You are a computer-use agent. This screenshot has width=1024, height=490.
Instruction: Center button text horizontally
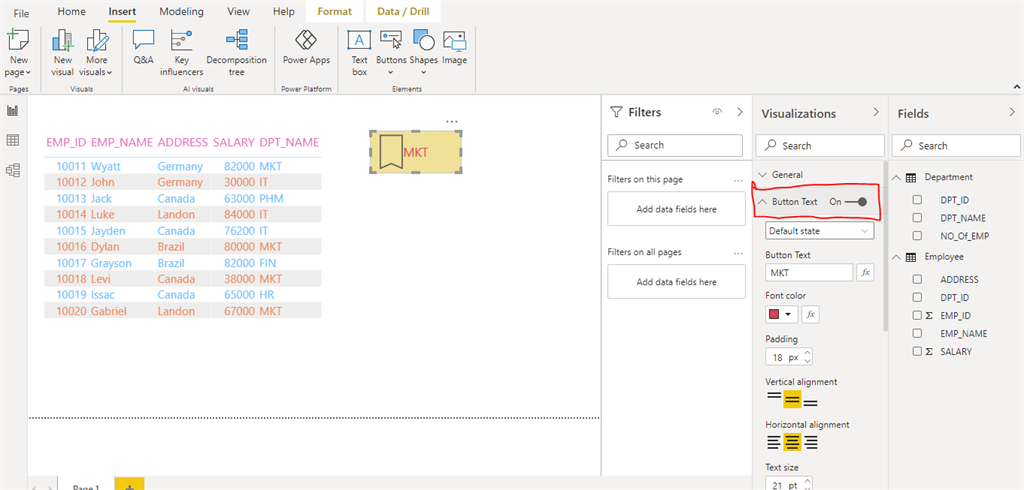point(792,442)
